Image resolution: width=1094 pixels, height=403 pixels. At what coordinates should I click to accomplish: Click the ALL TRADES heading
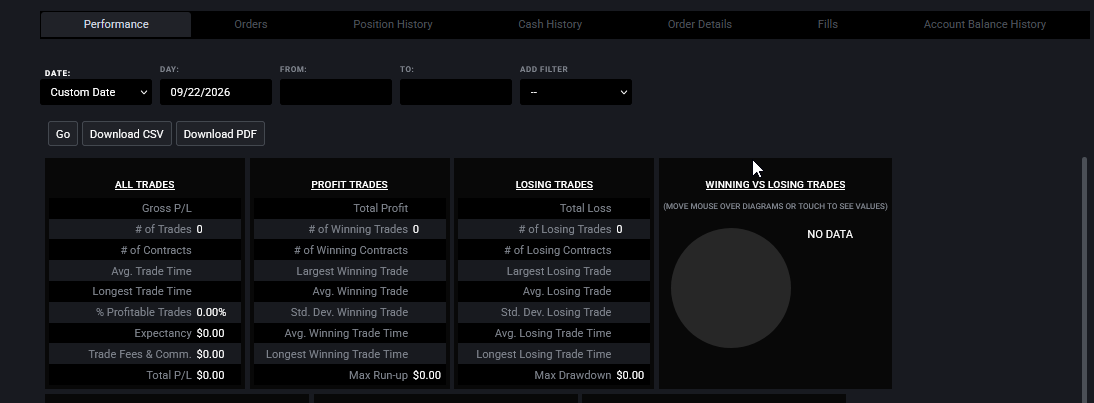(x=144, y=185)
